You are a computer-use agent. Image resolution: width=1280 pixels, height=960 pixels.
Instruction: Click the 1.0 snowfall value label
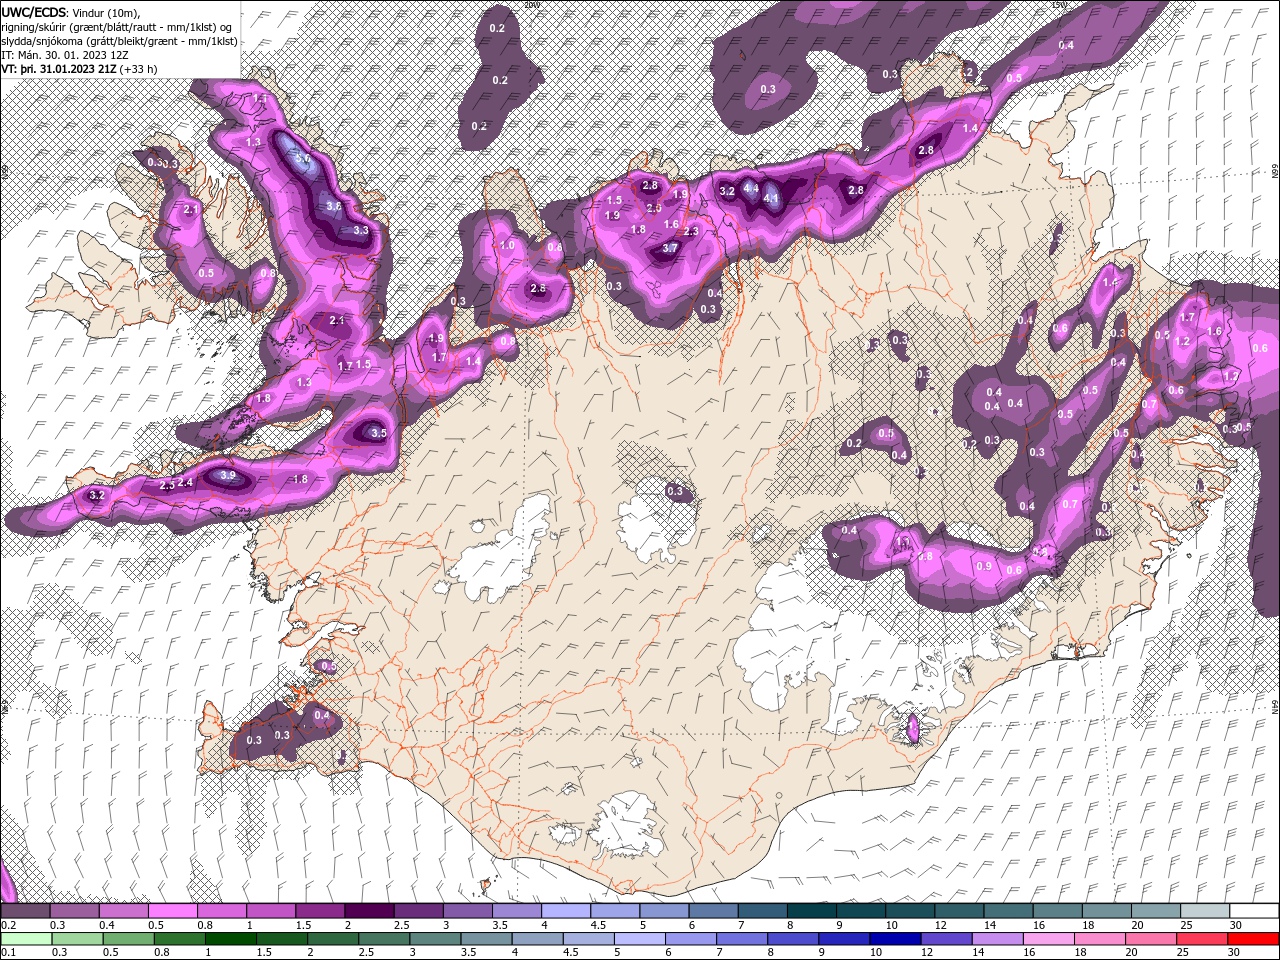pyautogui.click(x=507, y=245)
